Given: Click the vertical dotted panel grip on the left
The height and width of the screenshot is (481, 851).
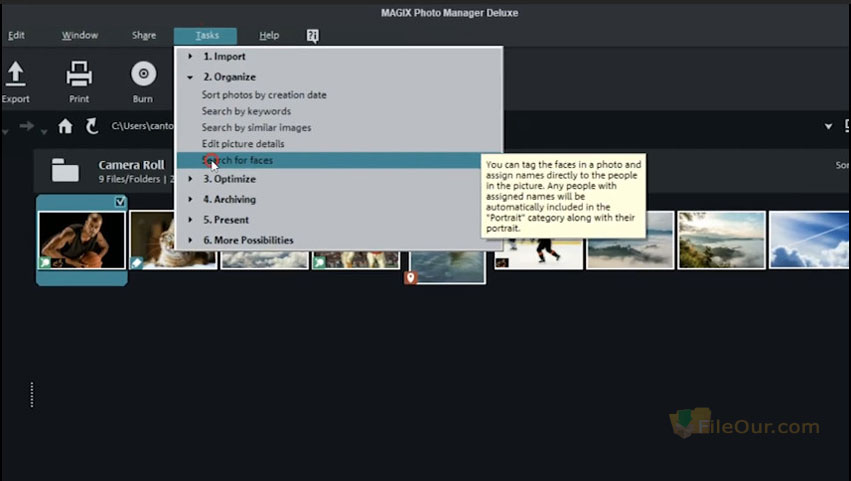Looking at the screenshot, I should (31, 395).
